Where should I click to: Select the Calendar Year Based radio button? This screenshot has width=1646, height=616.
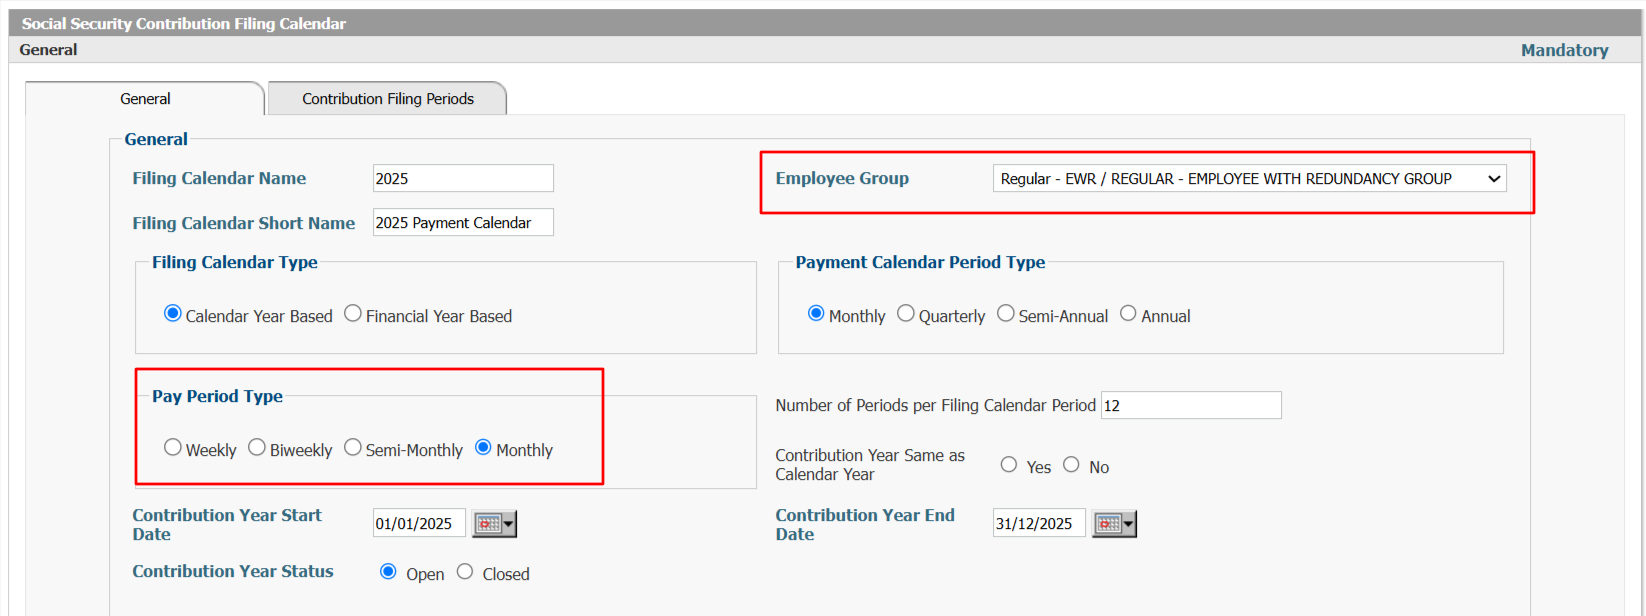[x=173, y=314]
